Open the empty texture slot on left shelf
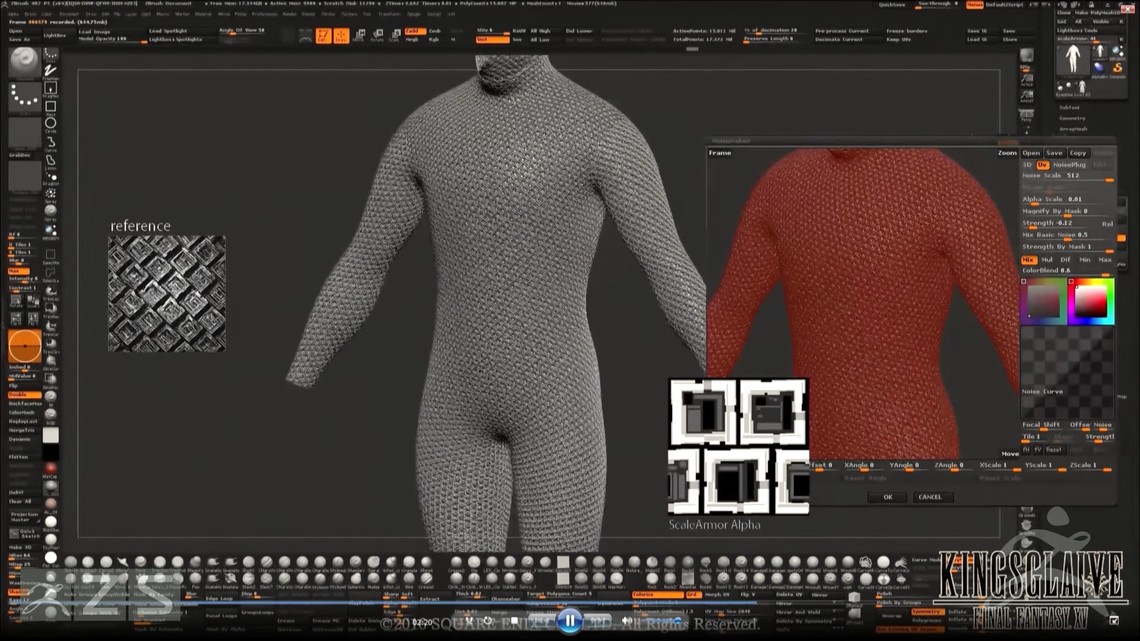 click(x=24, y=177)
